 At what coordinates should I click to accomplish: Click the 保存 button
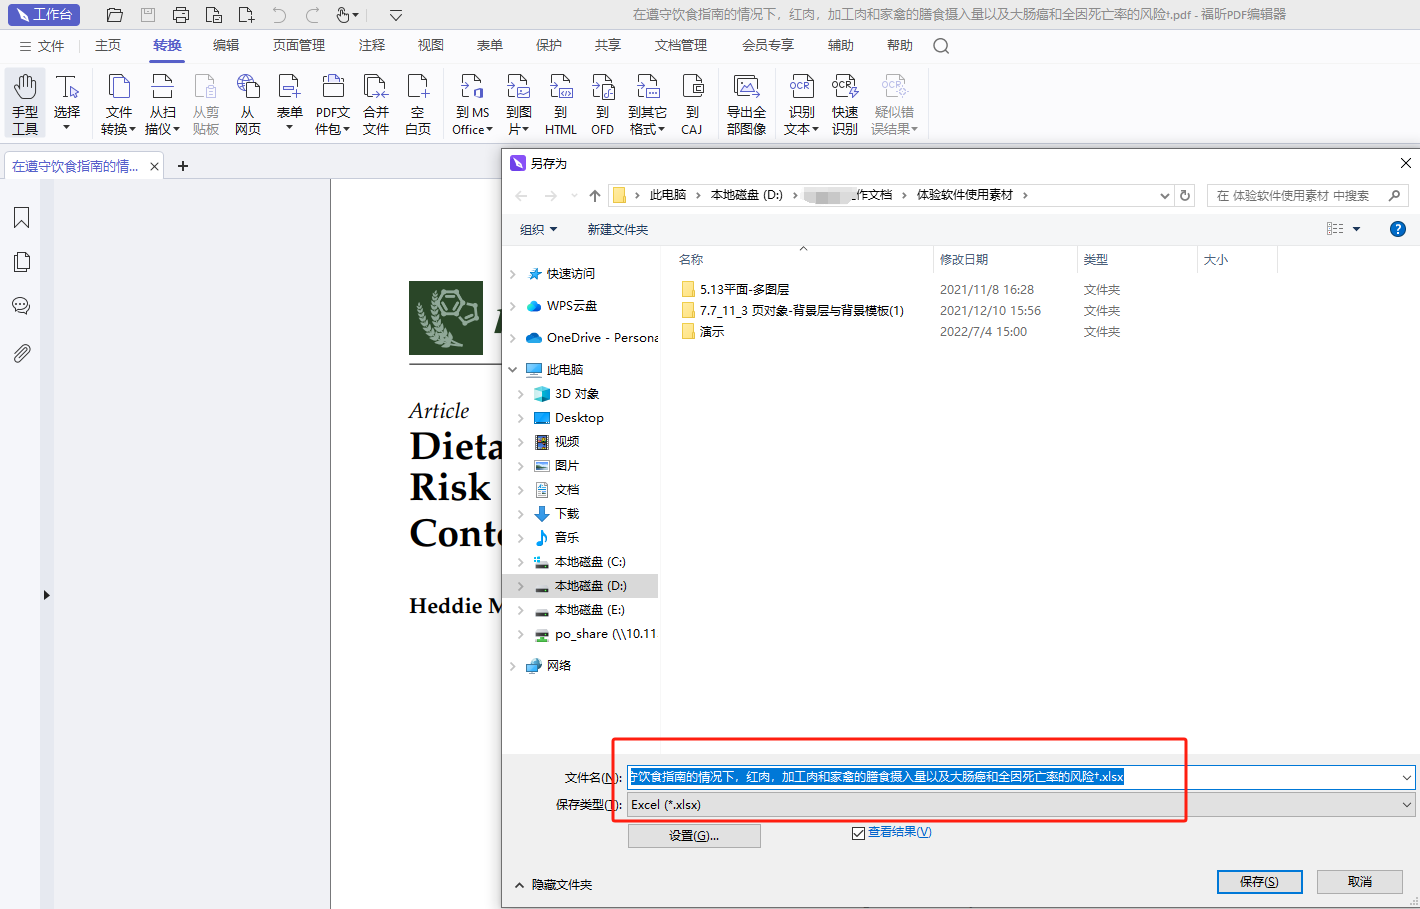1259,882
